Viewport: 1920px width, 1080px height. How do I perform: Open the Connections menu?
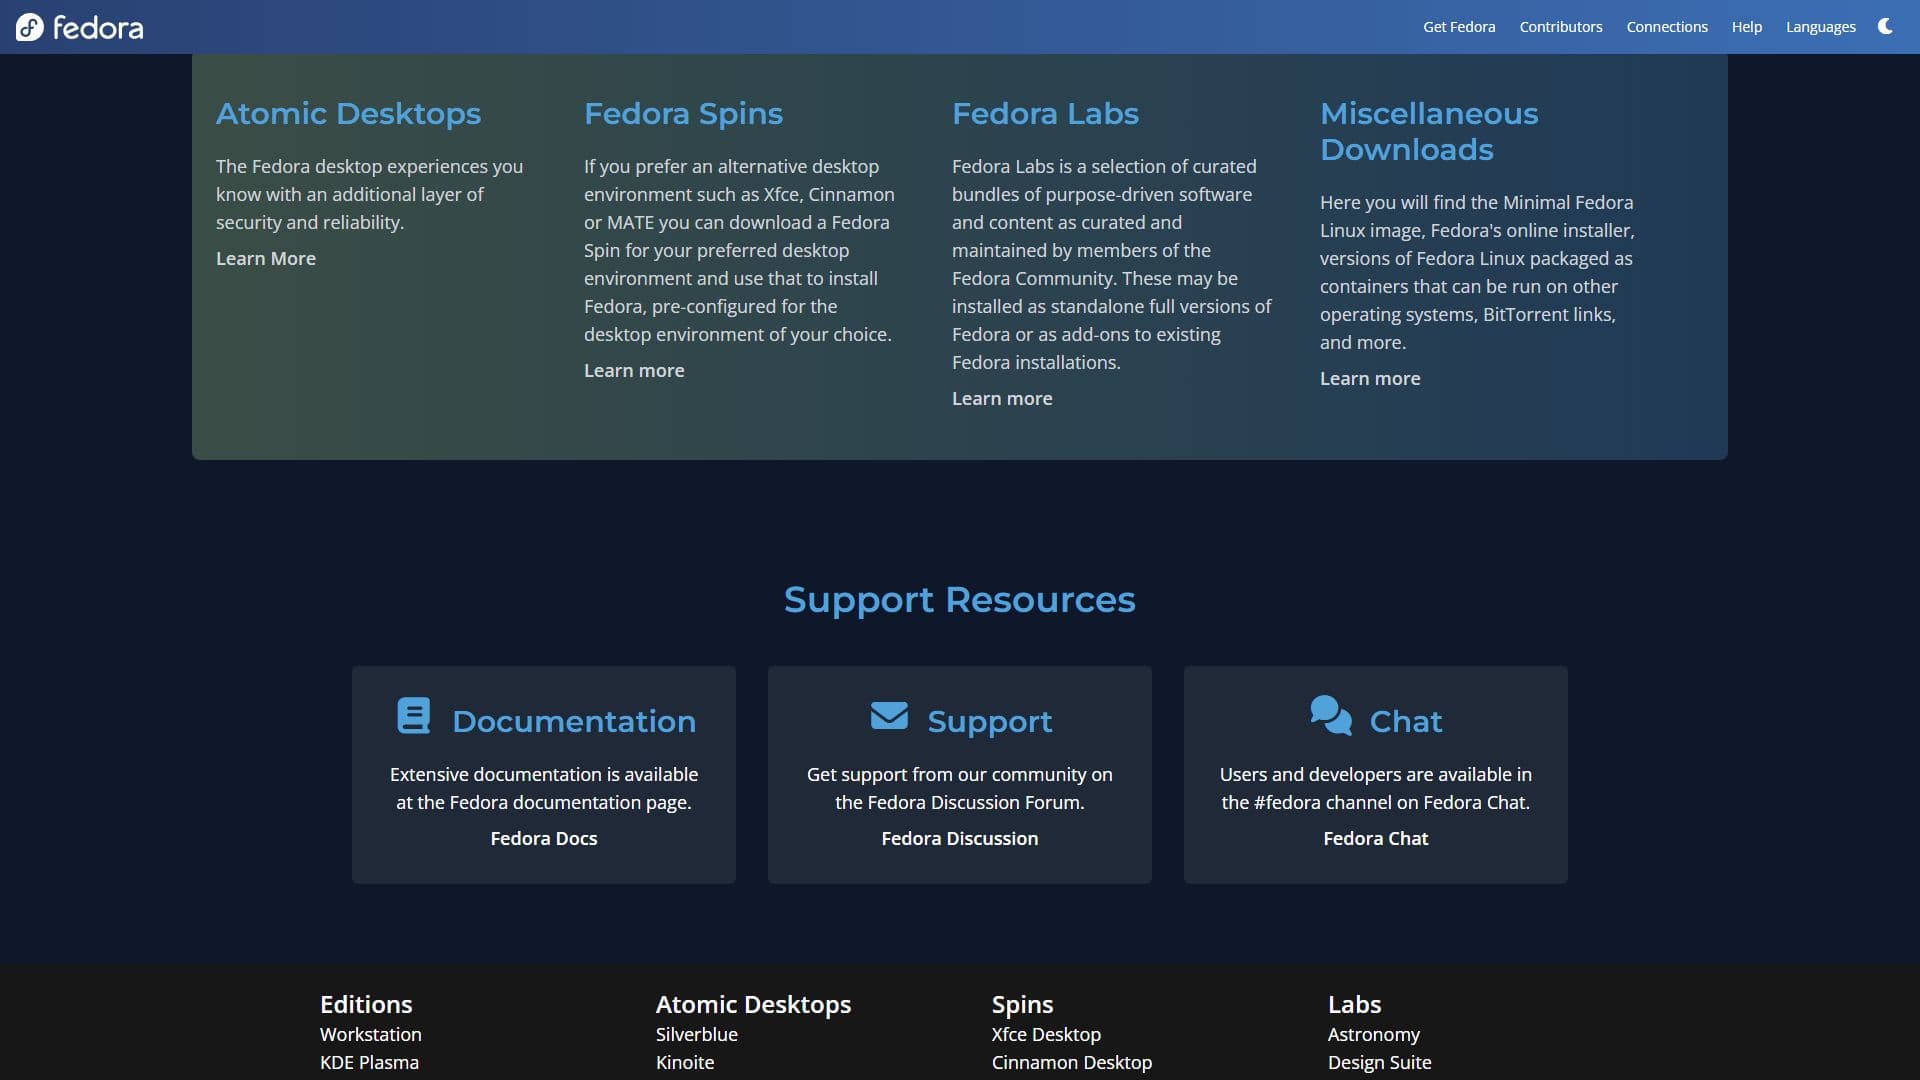1667,27
